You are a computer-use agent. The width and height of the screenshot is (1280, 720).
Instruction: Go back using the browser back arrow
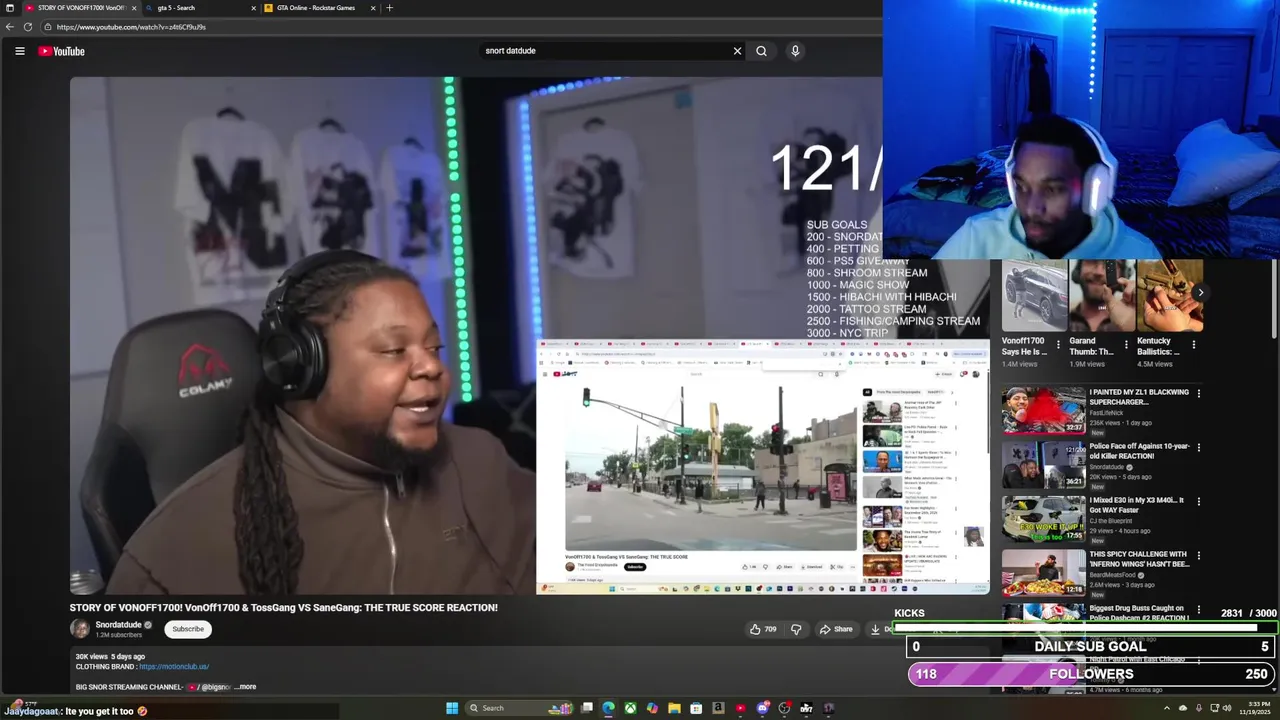tap(10, 27)
